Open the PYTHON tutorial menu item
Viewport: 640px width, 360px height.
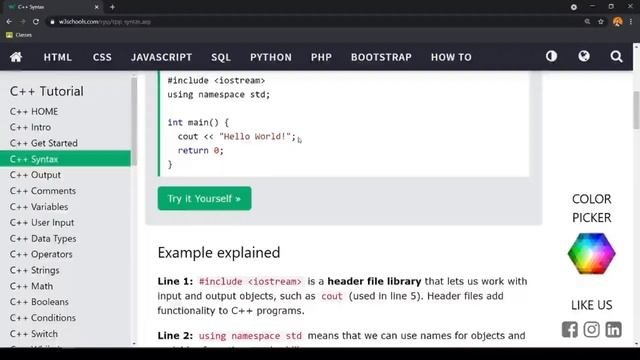click(271, 57)
